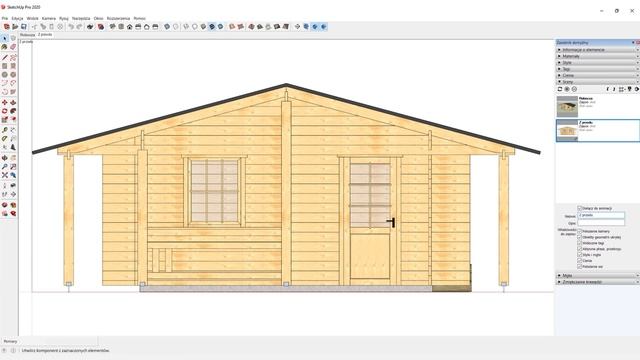Open the Narzędzia menu

[x=81, y=18]
